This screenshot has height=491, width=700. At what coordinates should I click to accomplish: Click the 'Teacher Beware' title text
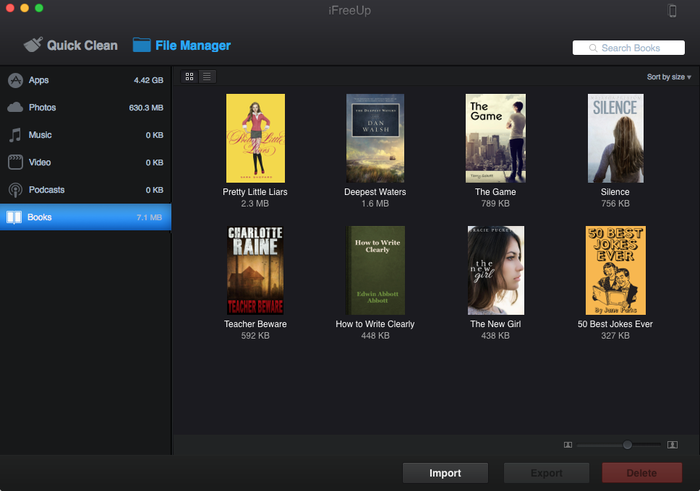[x=255, y=324]
